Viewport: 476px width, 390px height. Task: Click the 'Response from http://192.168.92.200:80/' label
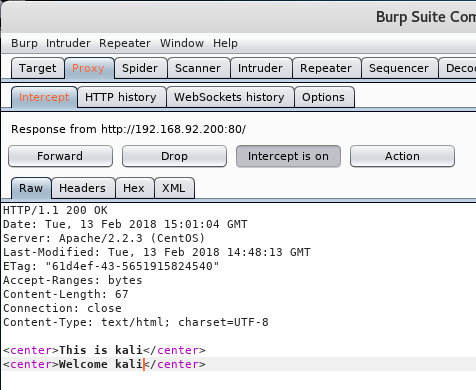click(x=129, y=129)
